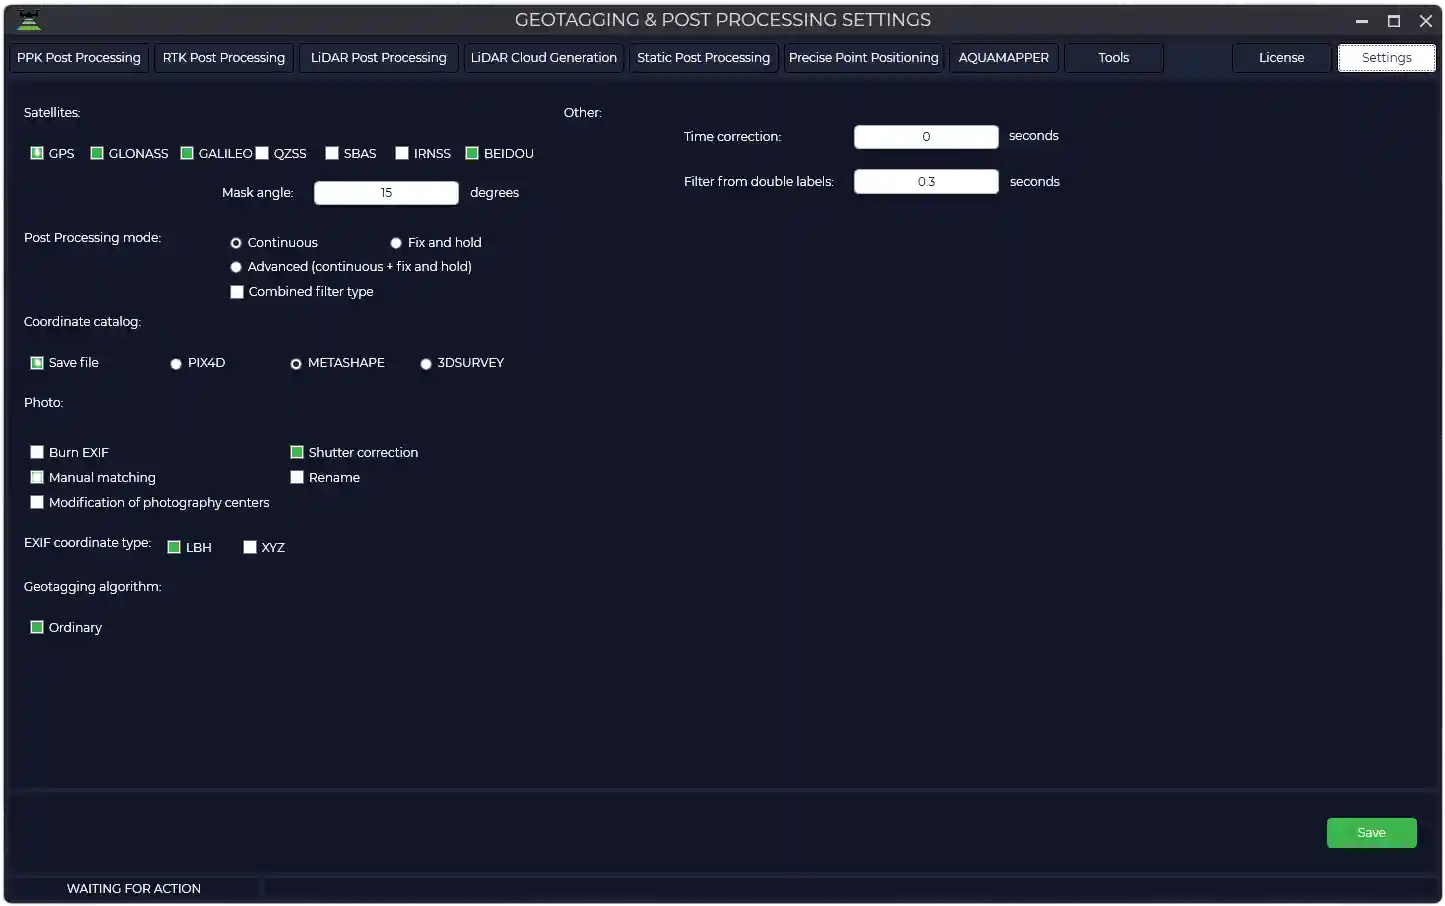Go to LiDAR Cloud Generation tab
Screen dimensions: 1445x906
[544, 58]
